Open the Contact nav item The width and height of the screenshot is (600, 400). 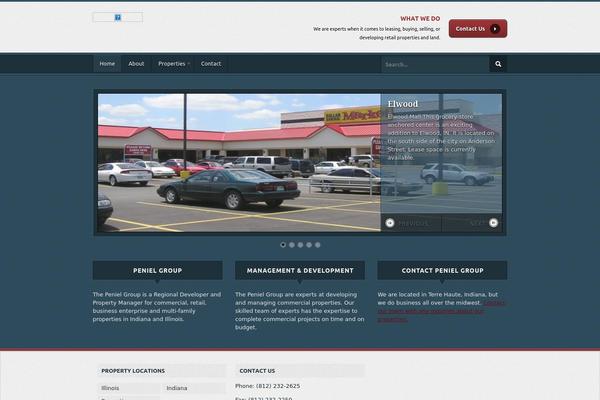coord(211,64)
